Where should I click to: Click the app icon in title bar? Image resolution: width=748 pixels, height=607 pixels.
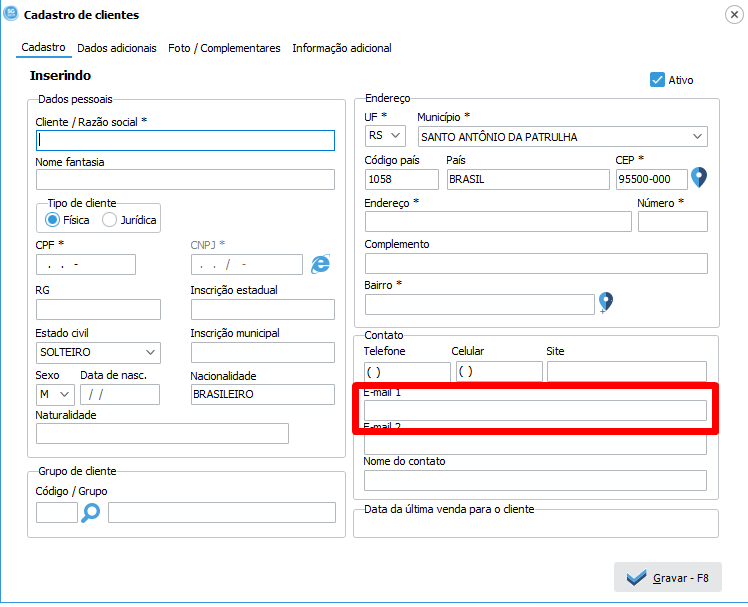coord(11,14)
